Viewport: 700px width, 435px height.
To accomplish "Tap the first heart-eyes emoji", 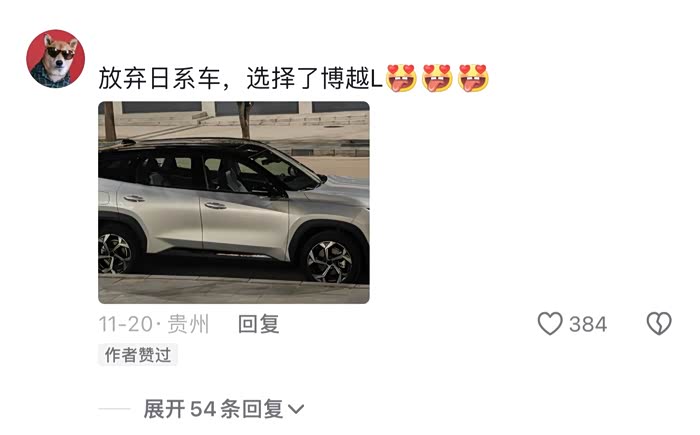I will point(401,78).
